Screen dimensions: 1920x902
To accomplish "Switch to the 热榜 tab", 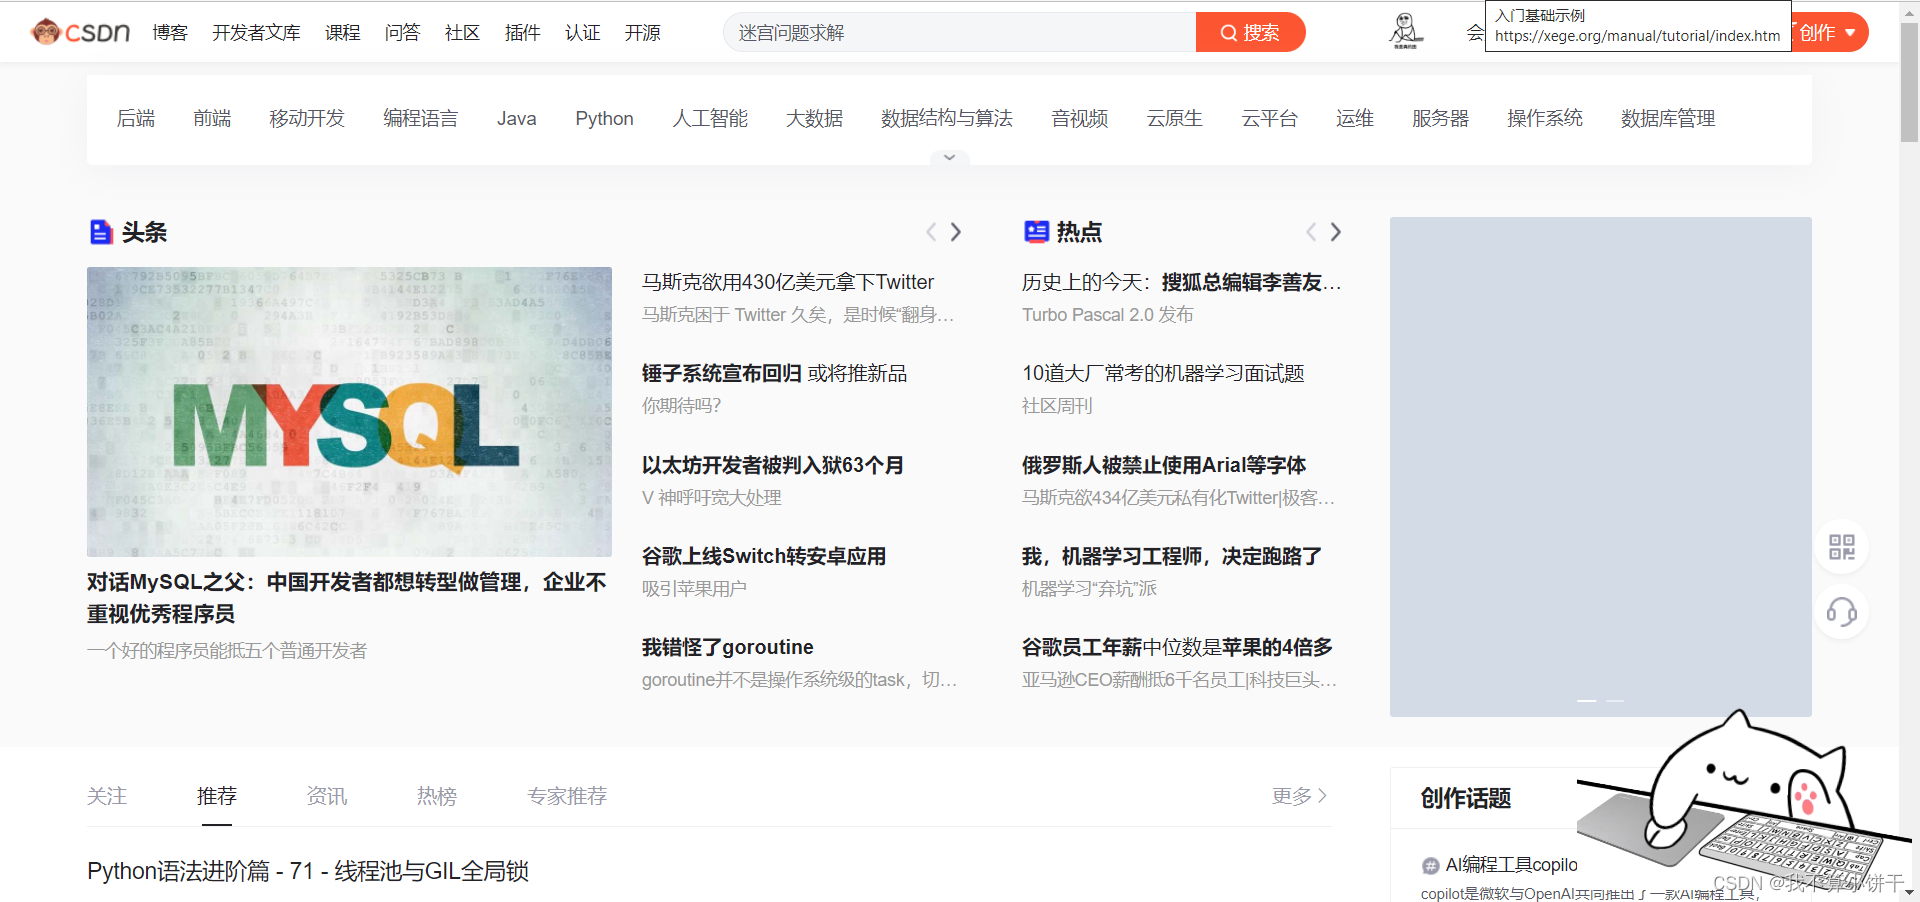I will [x=436, y=796].
